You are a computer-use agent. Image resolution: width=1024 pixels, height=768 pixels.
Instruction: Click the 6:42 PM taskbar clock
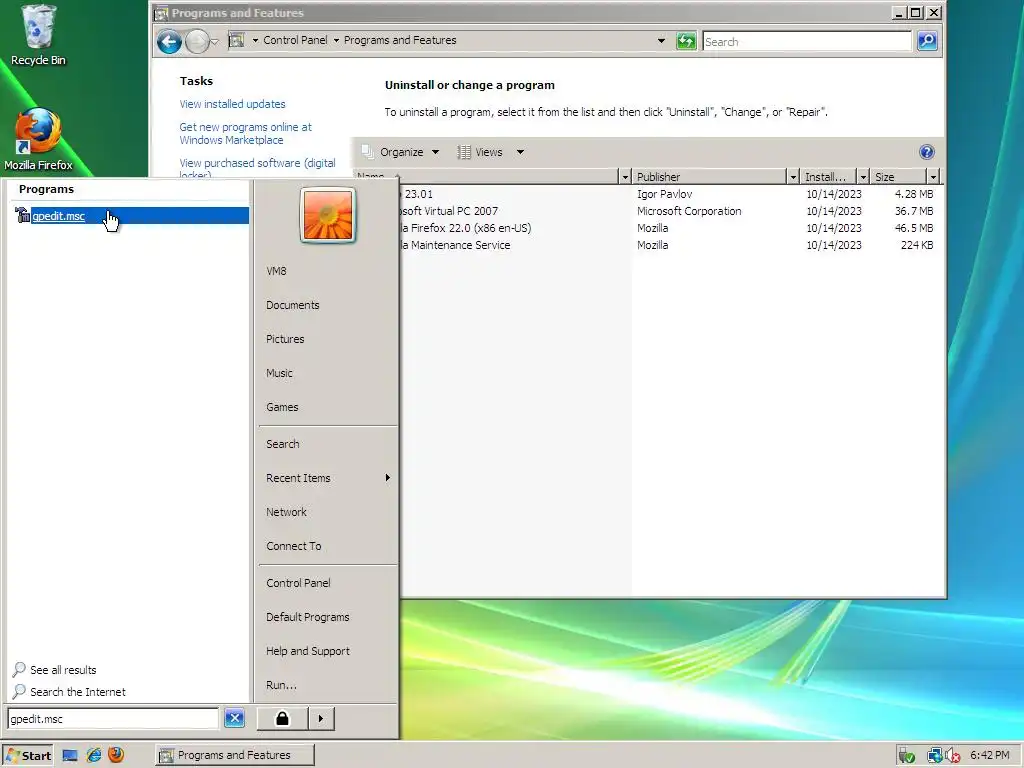(x=989, y=755)
